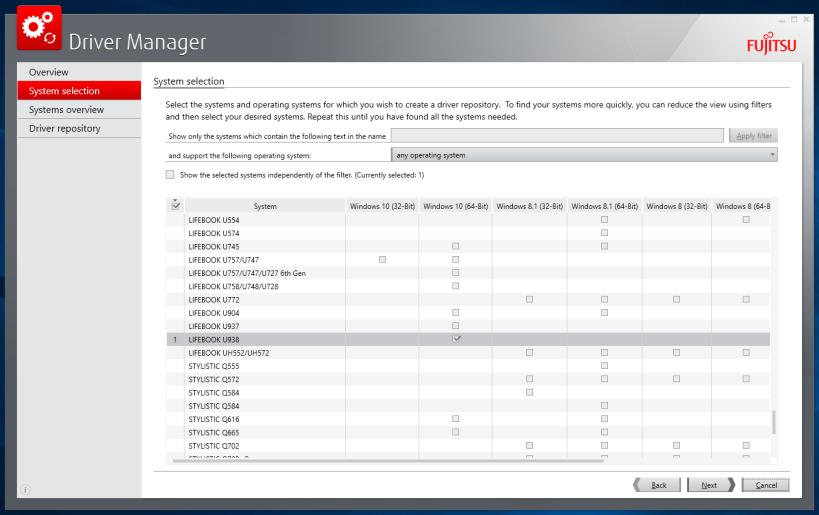The width and height of the screenshot is (819, 515).
Task: Check Windows 10 (64-Bit) for LIFEBOOK U758/U748/U728
Action: click(x=455, y=286)
